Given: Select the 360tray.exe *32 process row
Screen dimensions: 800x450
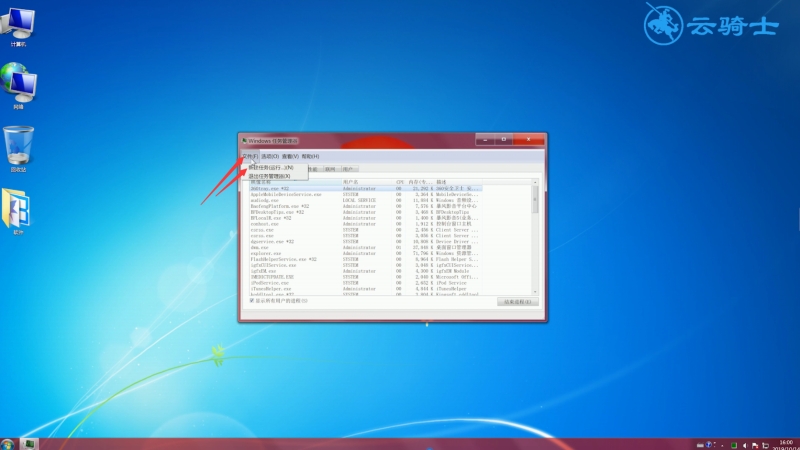Looking at the screenshot, I should tap(365, 188).
